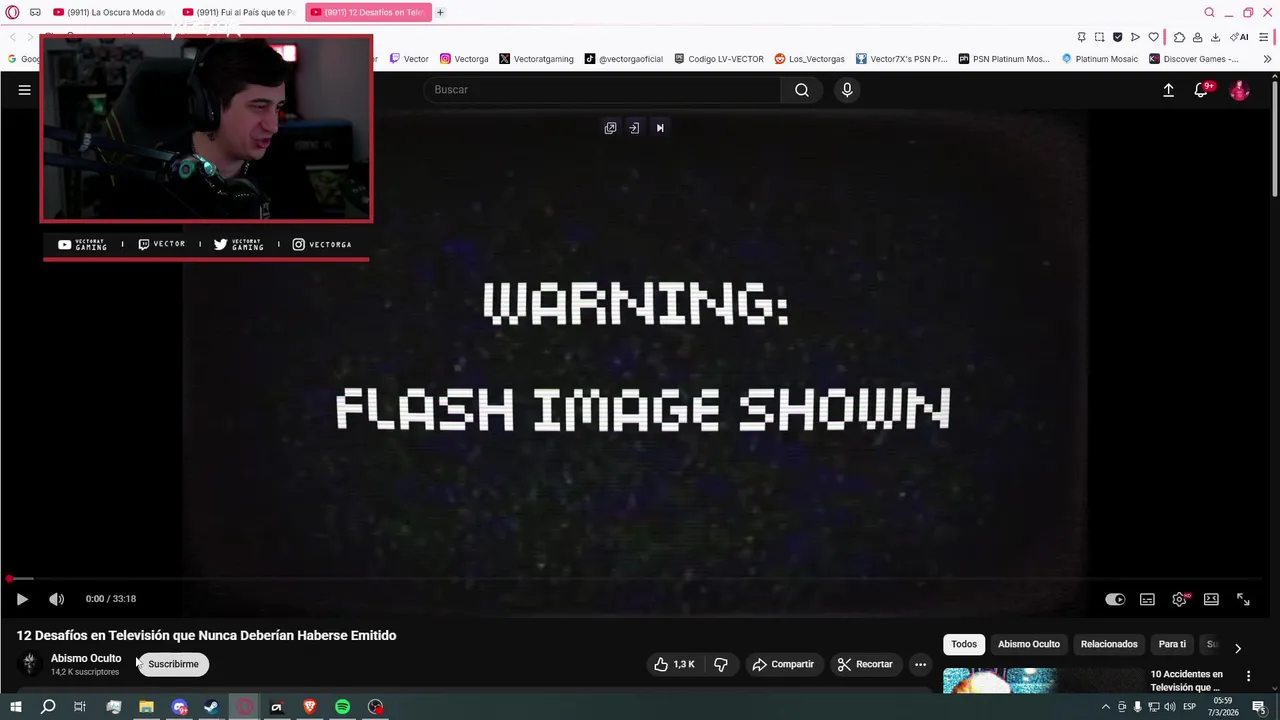Viewport: 1280px width, 720px height.
Task: Show hidden system tray icons
Action: 1105,707
